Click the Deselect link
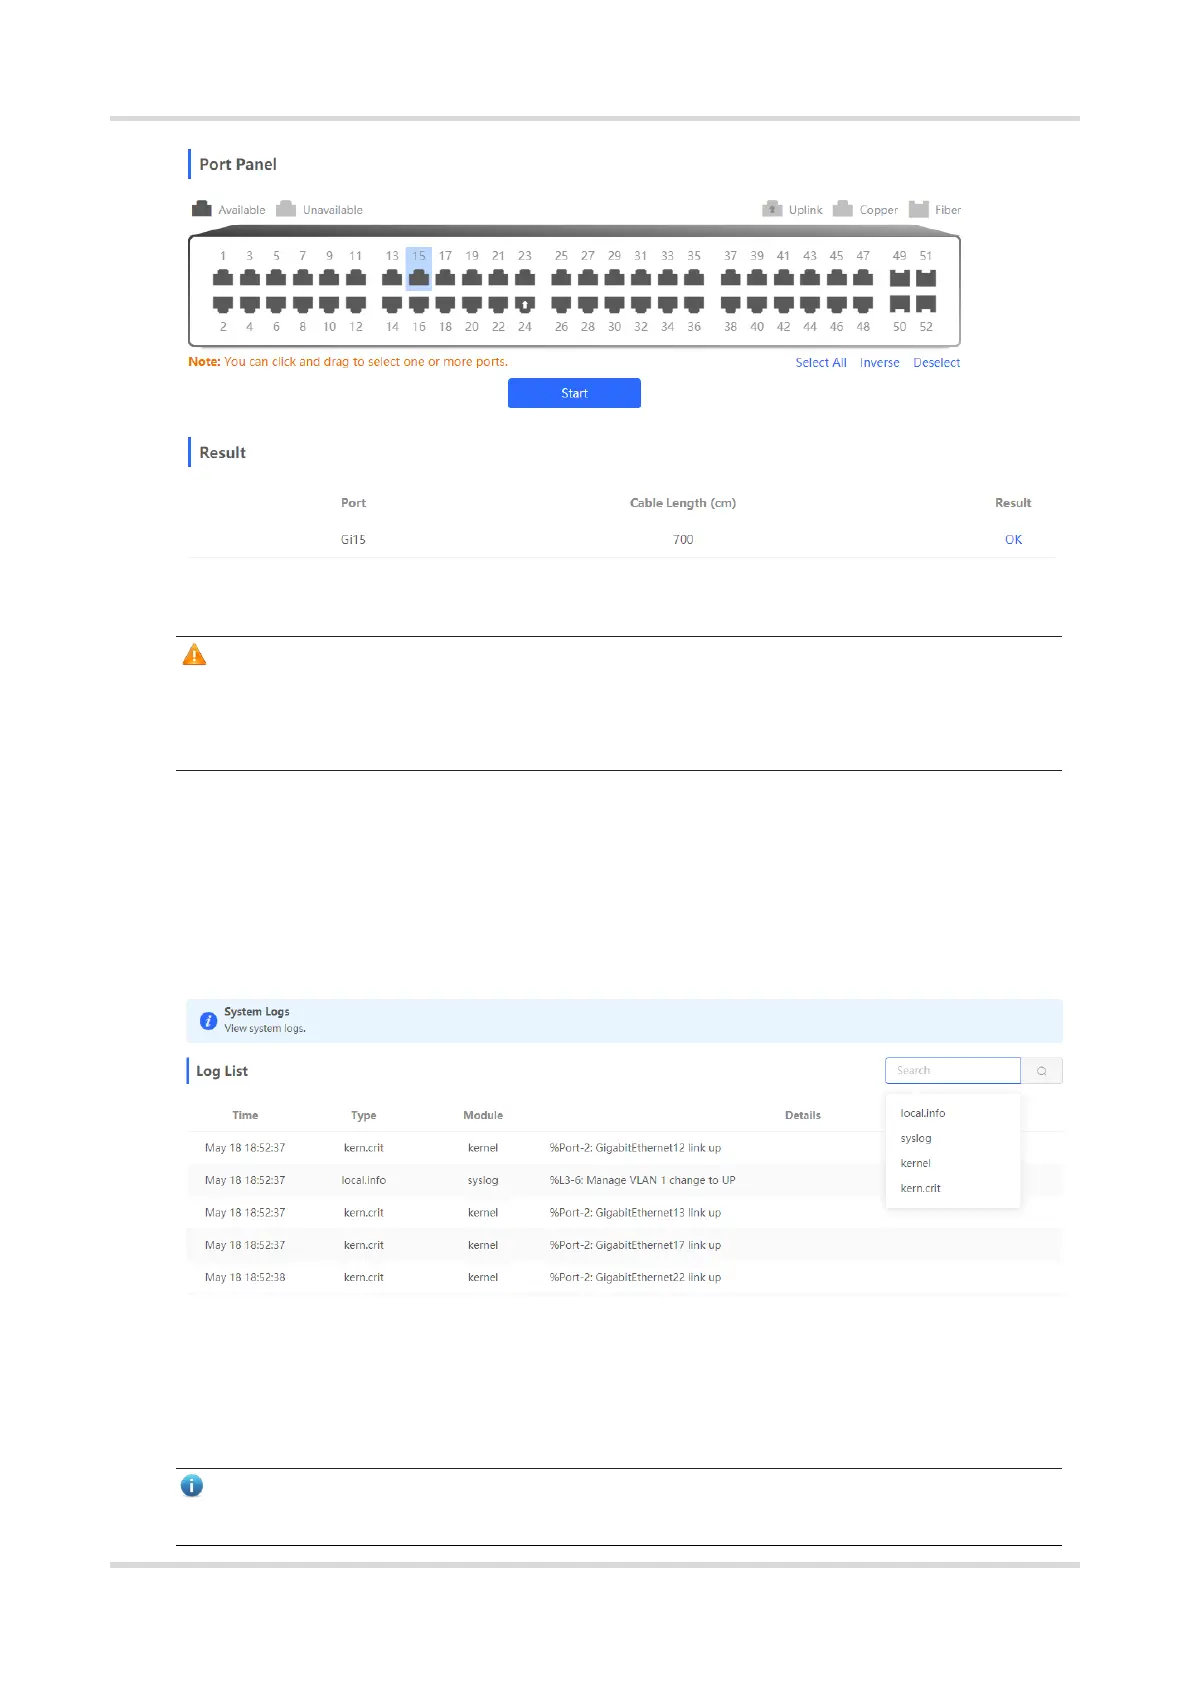Viewport: 1191px width, 1684px height. [x=937, y=363]
